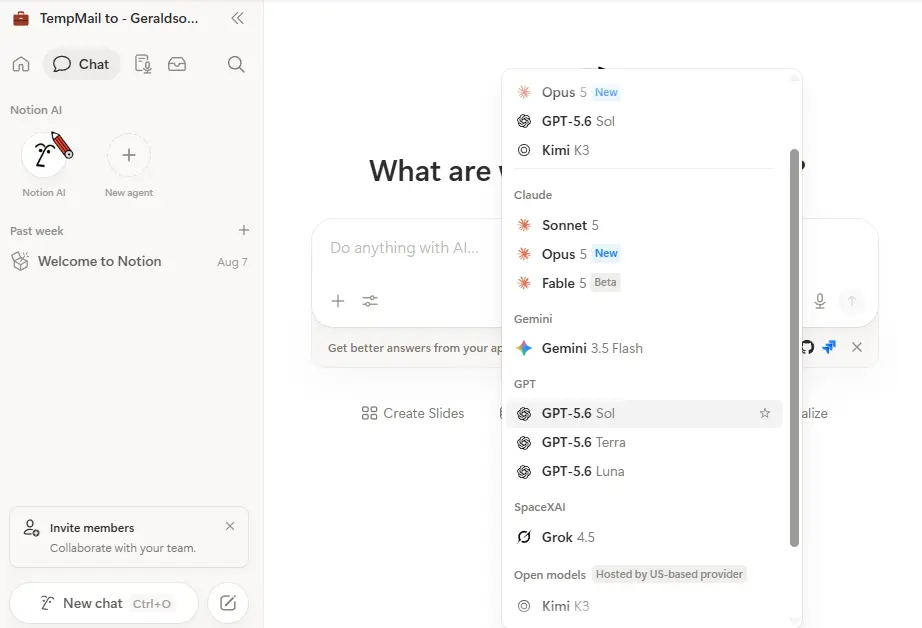Image resolution: width=922 pixels, height=628 pixels.
Task: Open the sidebar search magnifier
Action: [236, 64]
